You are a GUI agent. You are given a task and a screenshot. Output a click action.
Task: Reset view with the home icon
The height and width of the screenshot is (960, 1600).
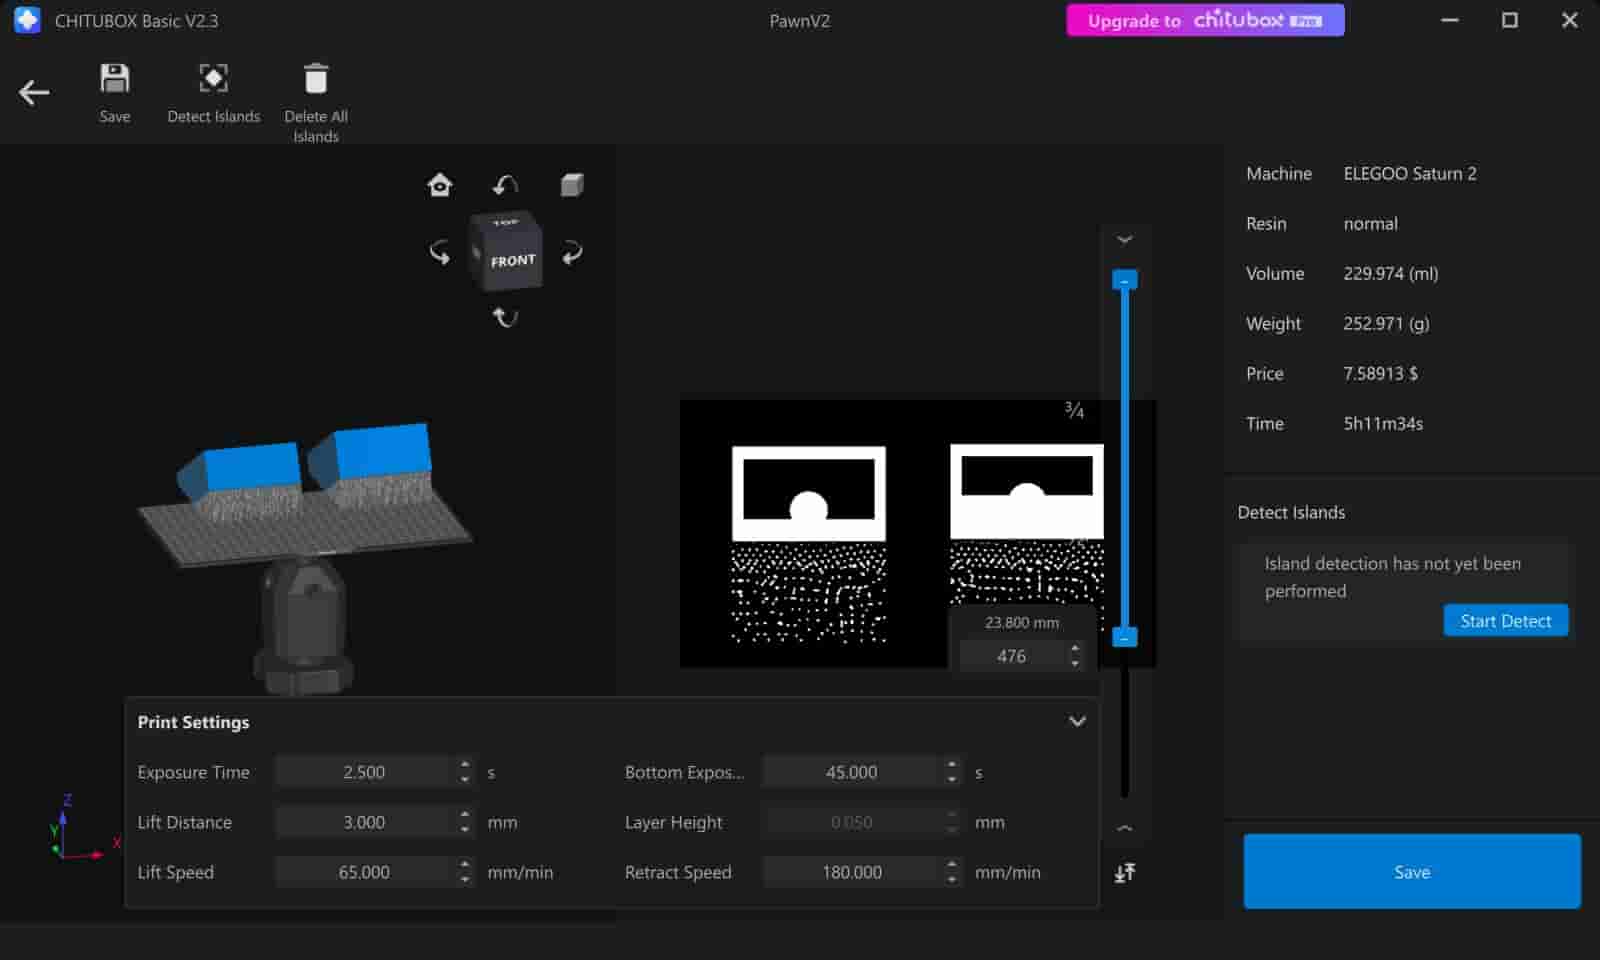pyautogui.click(x=440, y=185)
